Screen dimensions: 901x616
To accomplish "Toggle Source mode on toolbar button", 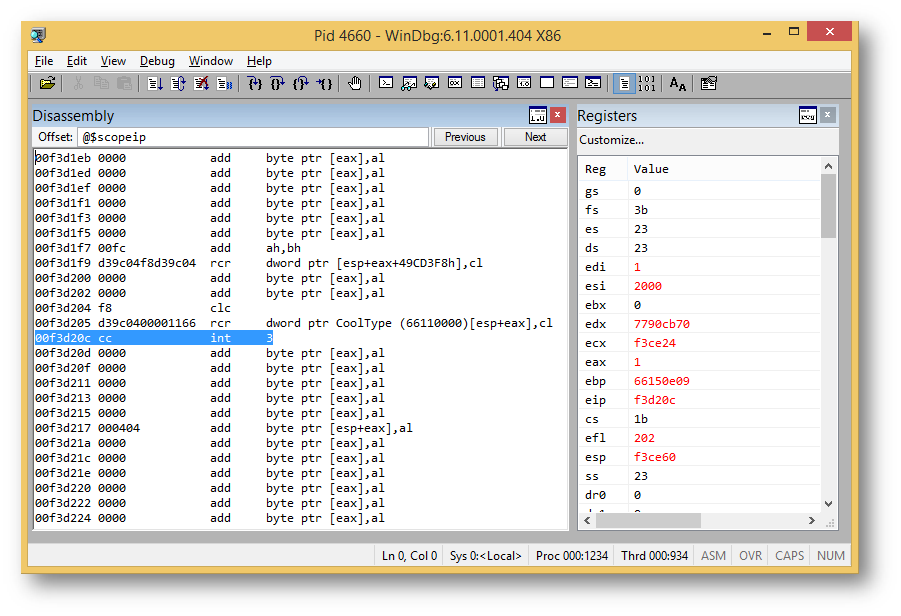I will (x=623, y=84).
